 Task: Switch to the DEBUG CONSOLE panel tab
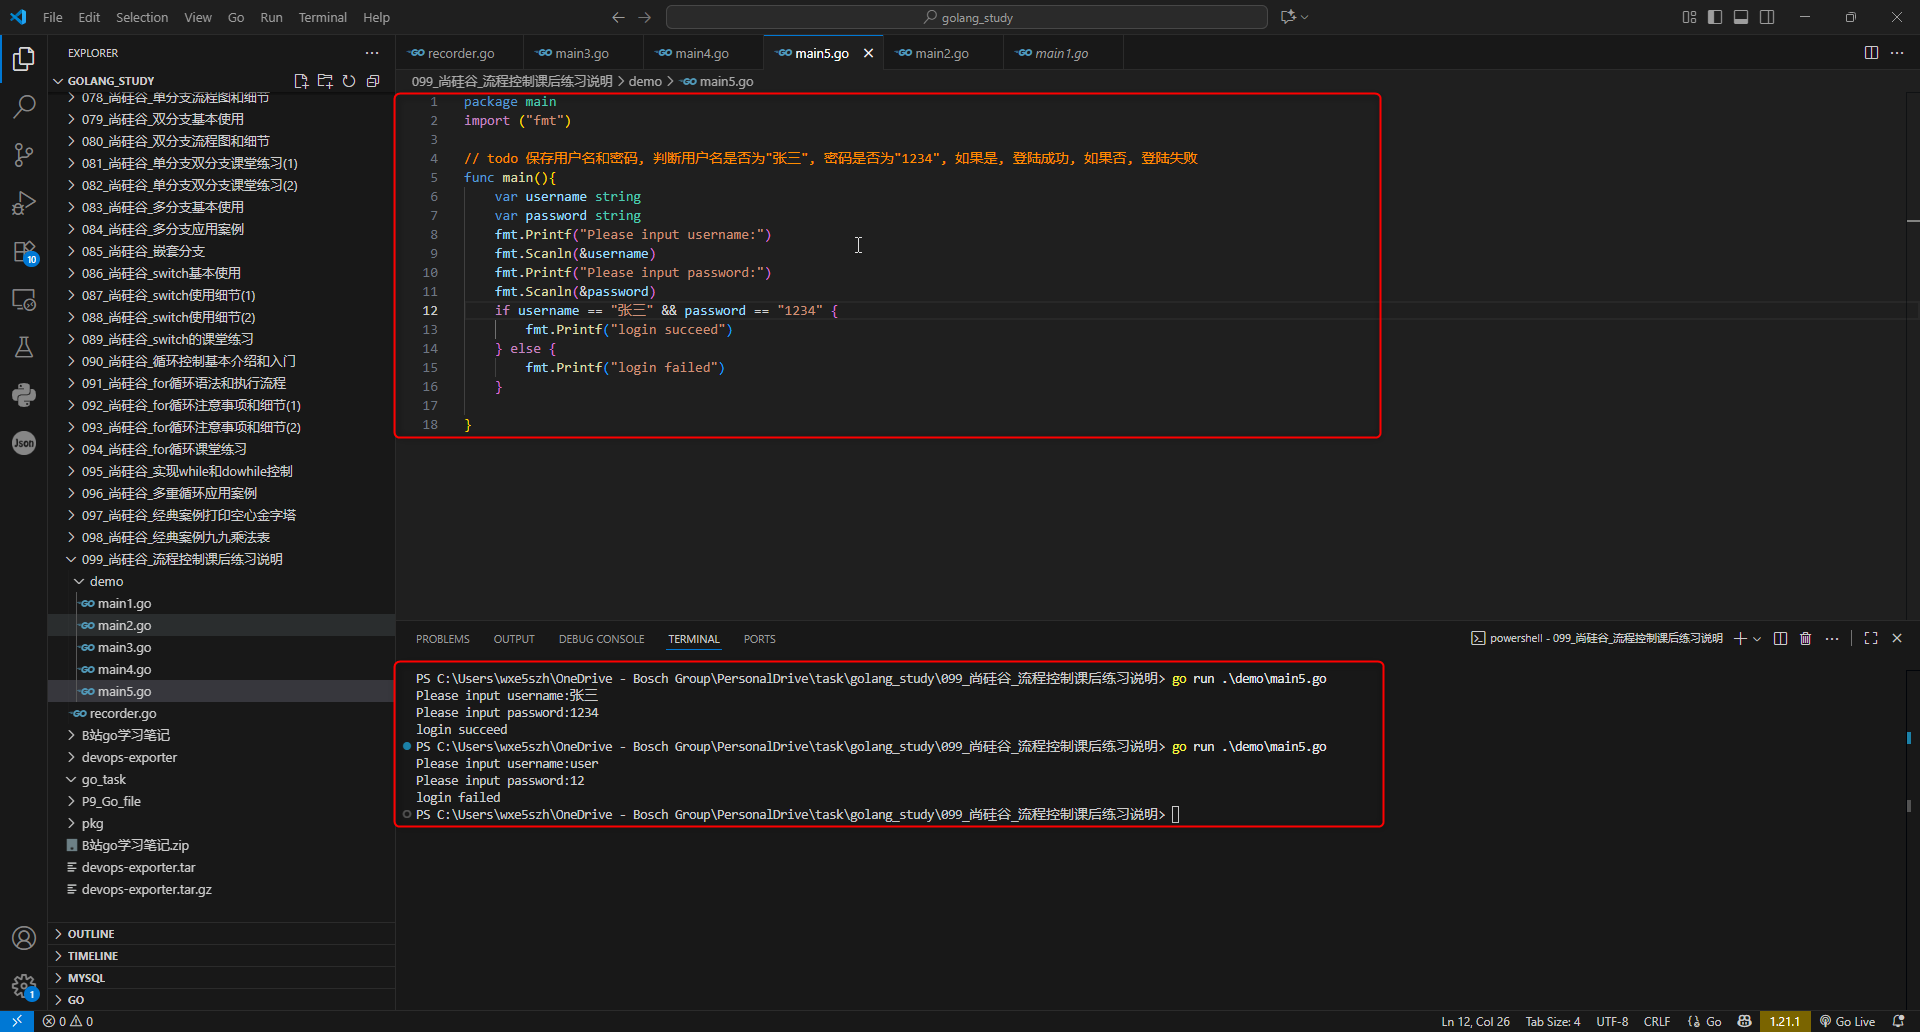(x=601, y=639)
